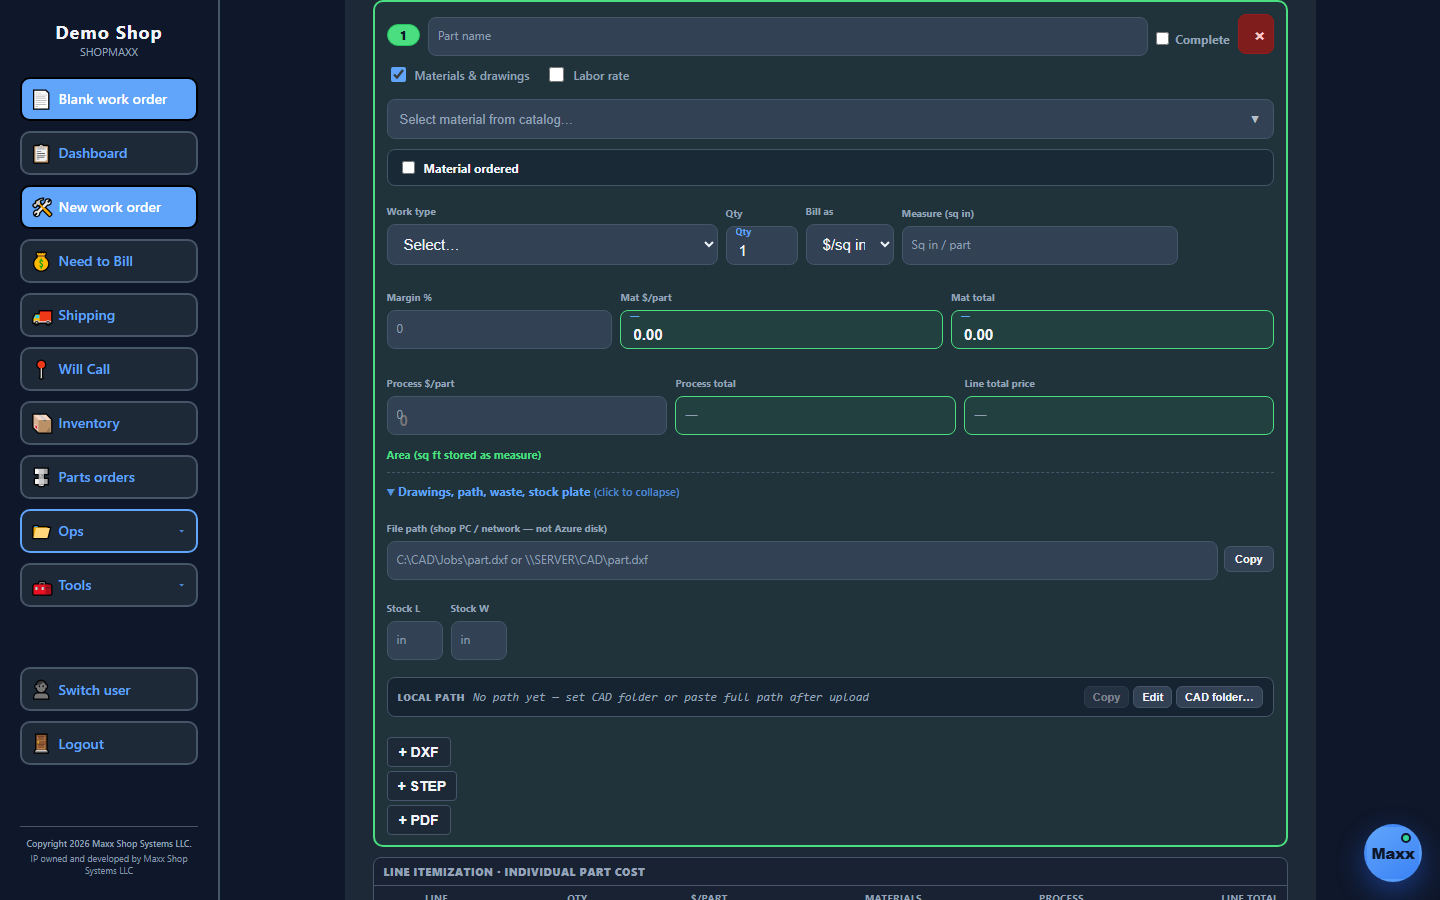Image resolution: width=1440 pixels, height=900 pixels.
Task: Click the Will Call sidebar item
Action: pos(109,369)
